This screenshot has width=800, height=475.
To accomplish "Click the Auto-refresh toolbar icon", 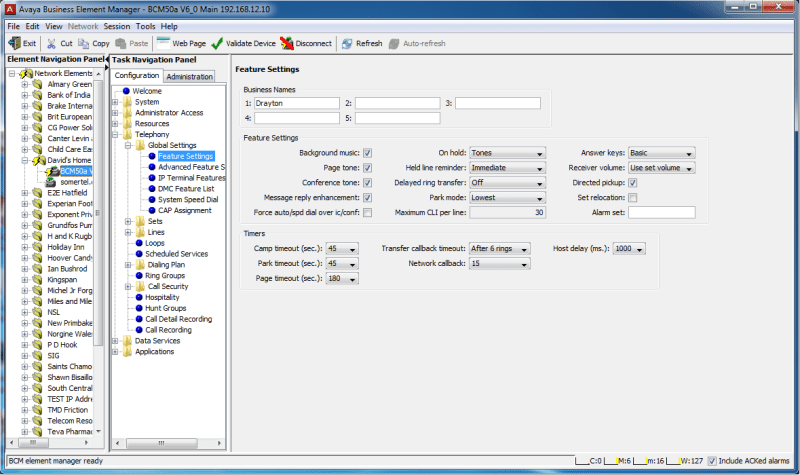I will coord(394,43).
